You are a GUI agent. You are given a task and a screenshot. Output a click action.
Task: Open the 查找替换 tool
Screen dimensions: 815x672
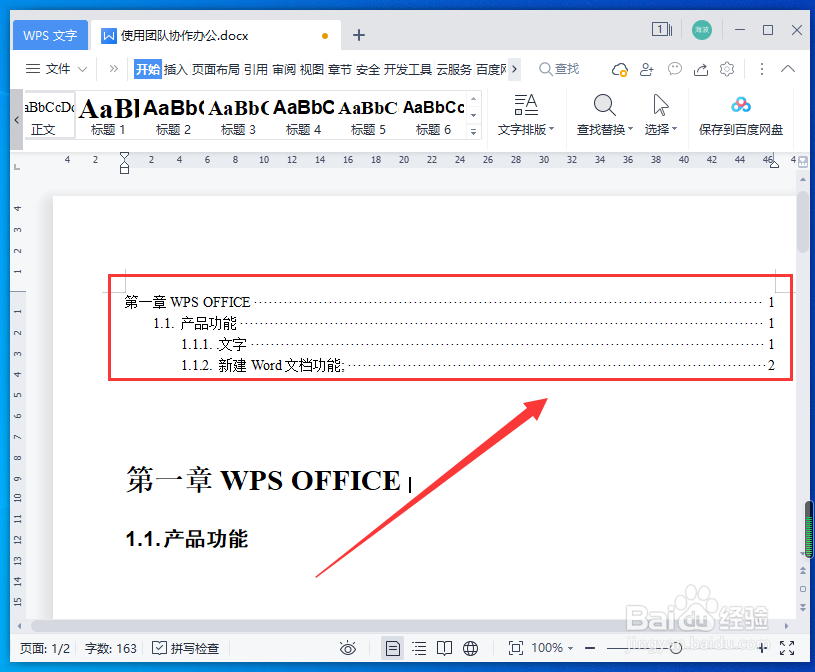click(x=604, y=115)
